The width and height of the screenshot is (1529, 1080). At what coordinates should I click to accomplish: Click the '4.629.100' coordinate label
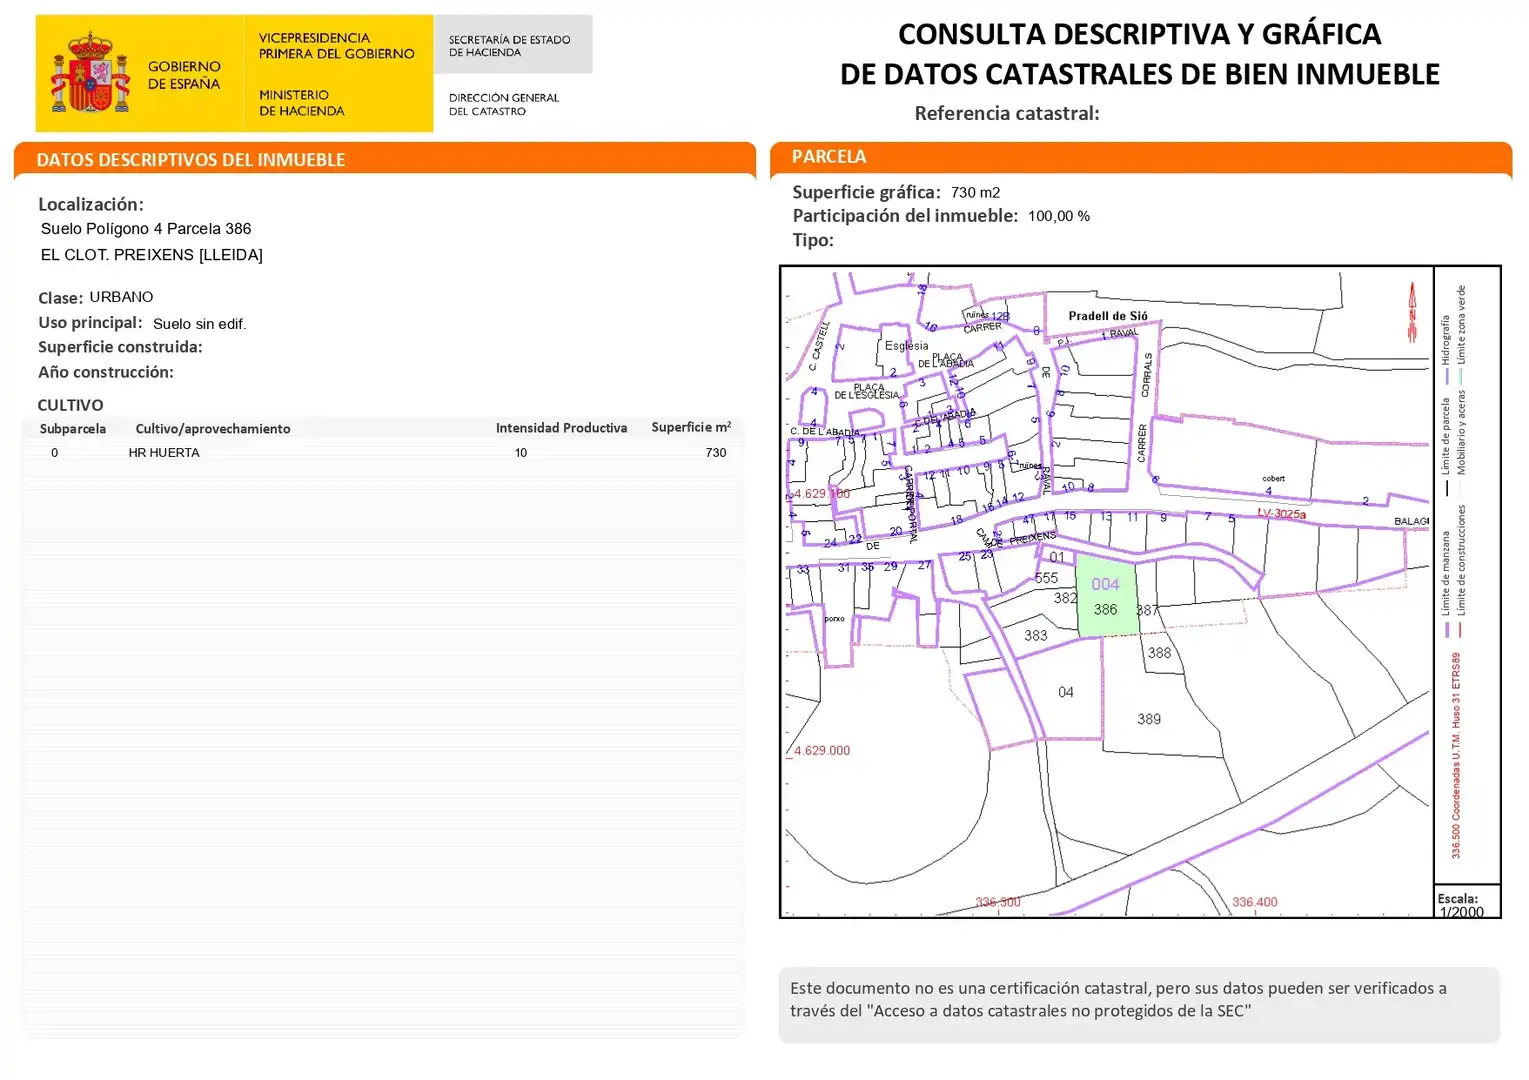822,494
